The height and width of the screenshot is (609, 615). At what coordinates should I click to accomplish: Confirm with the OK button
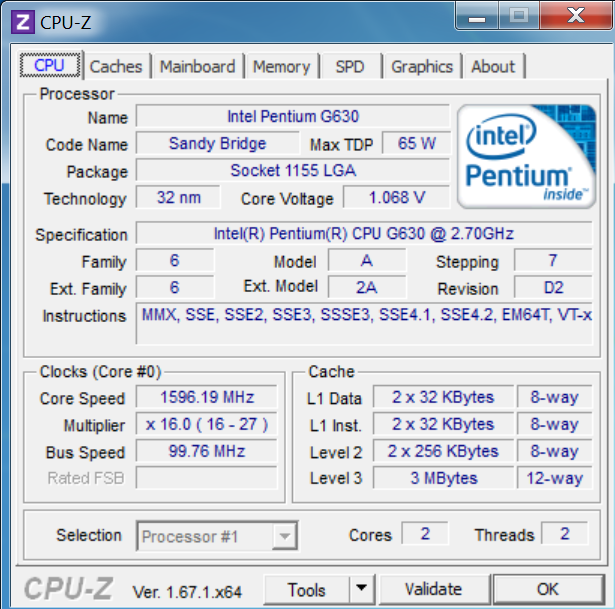(x=548, y=589)
